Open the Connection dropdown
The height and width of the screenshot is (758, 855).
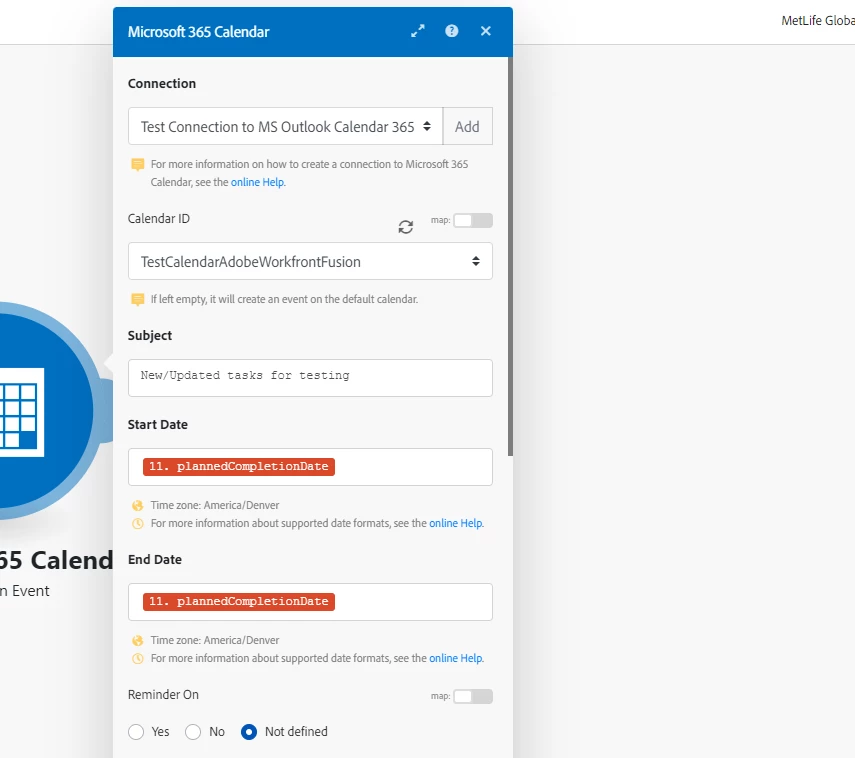click(x=285, y=127)
